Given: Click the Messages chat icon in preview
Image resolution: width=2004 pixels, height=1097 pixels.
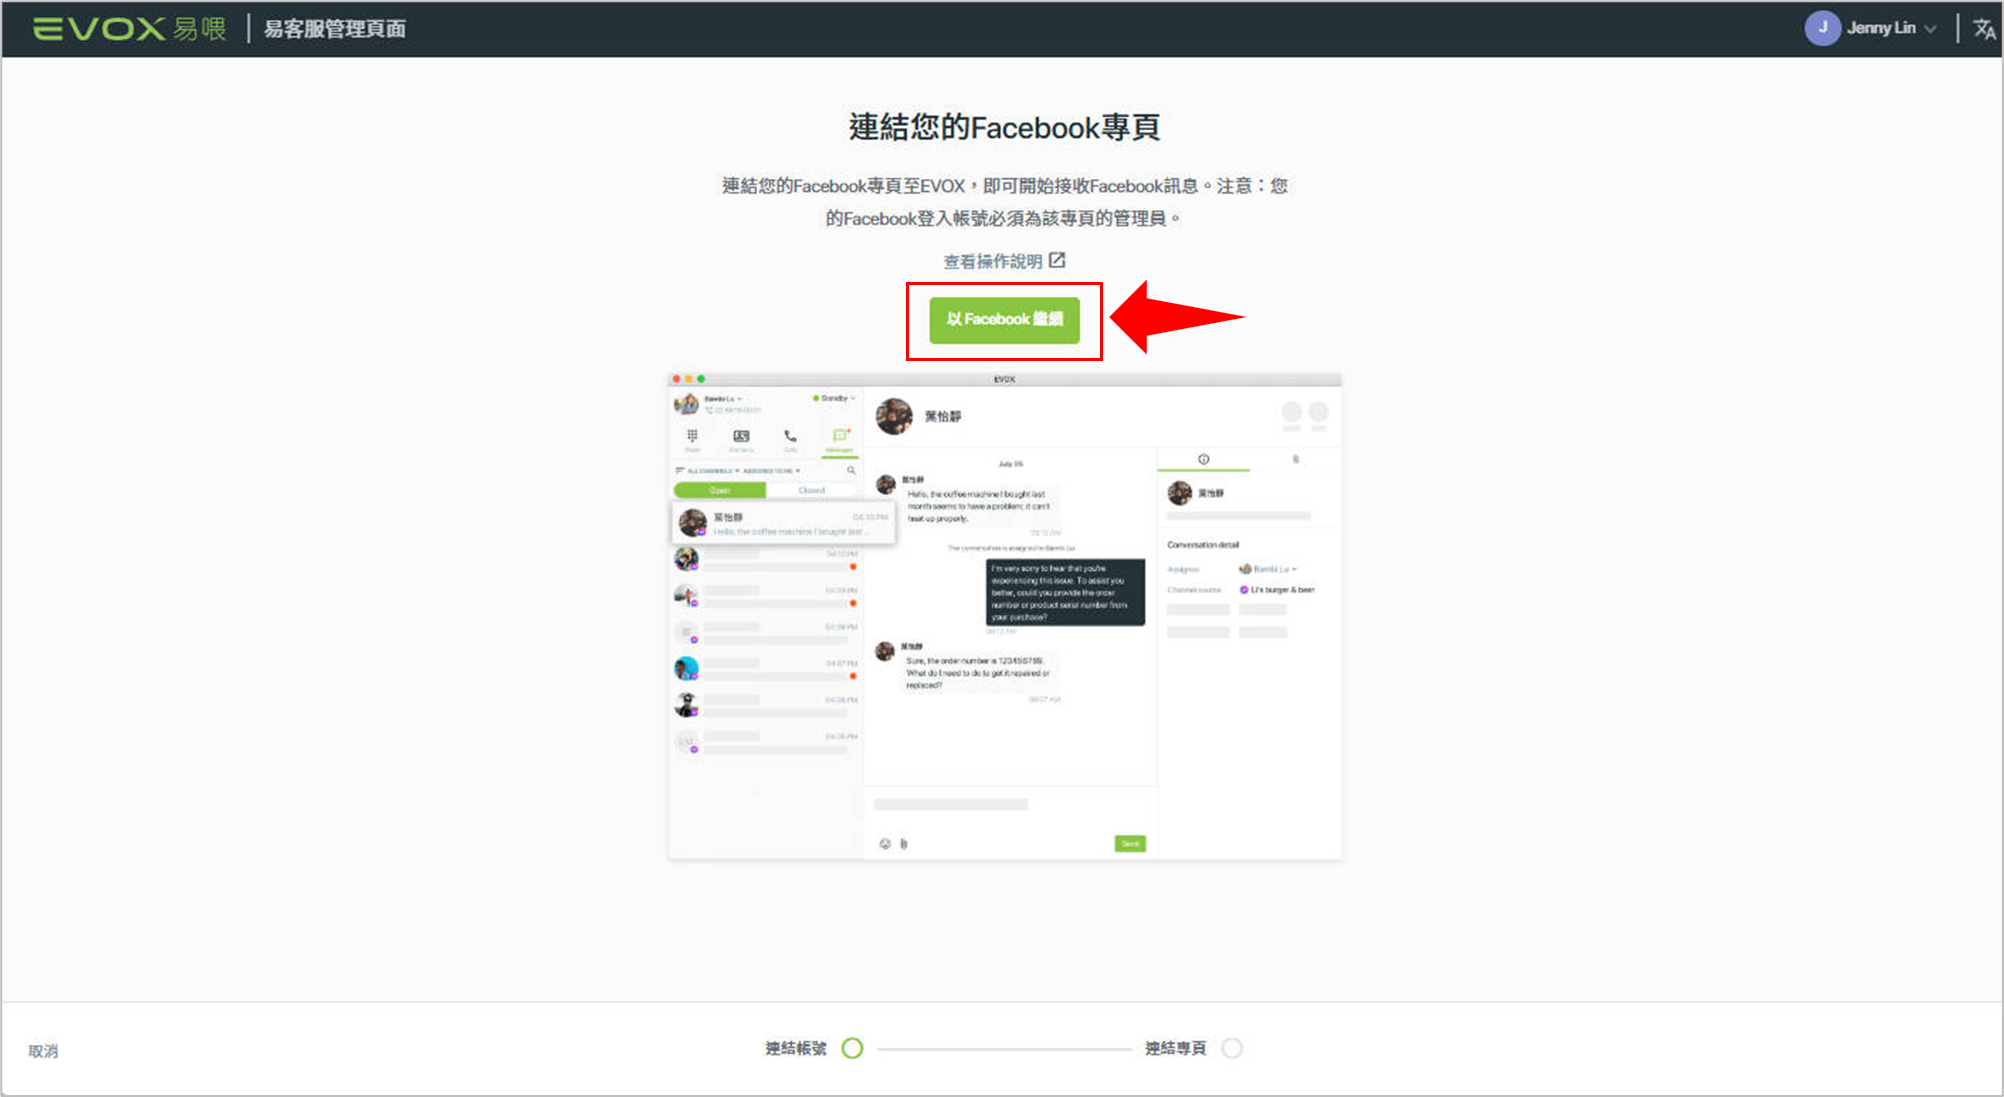Looking at the screenshot, I should [x=840, y=437].
